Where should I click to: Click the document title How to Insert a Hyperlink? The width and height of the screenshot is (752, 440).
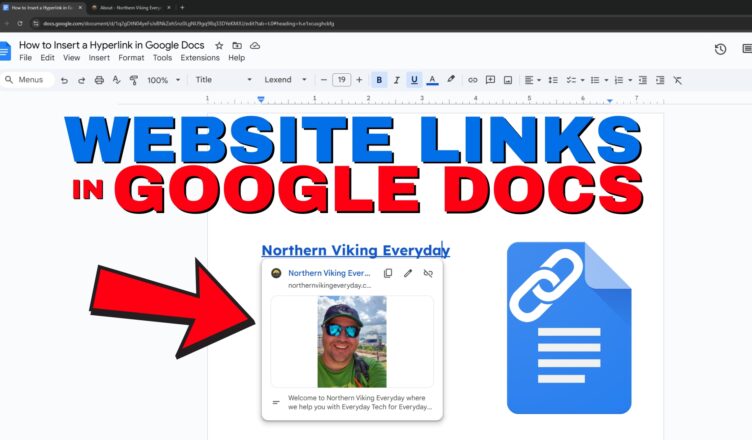tap(112, 45)
